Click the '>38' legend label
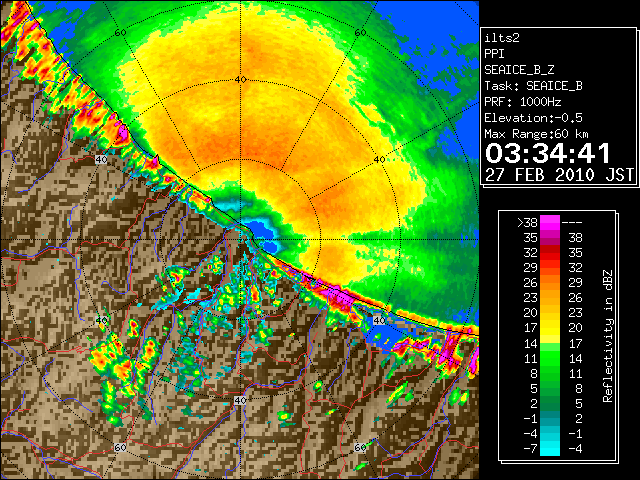Screen dimensions: 640x480 [x=527, y=223]
